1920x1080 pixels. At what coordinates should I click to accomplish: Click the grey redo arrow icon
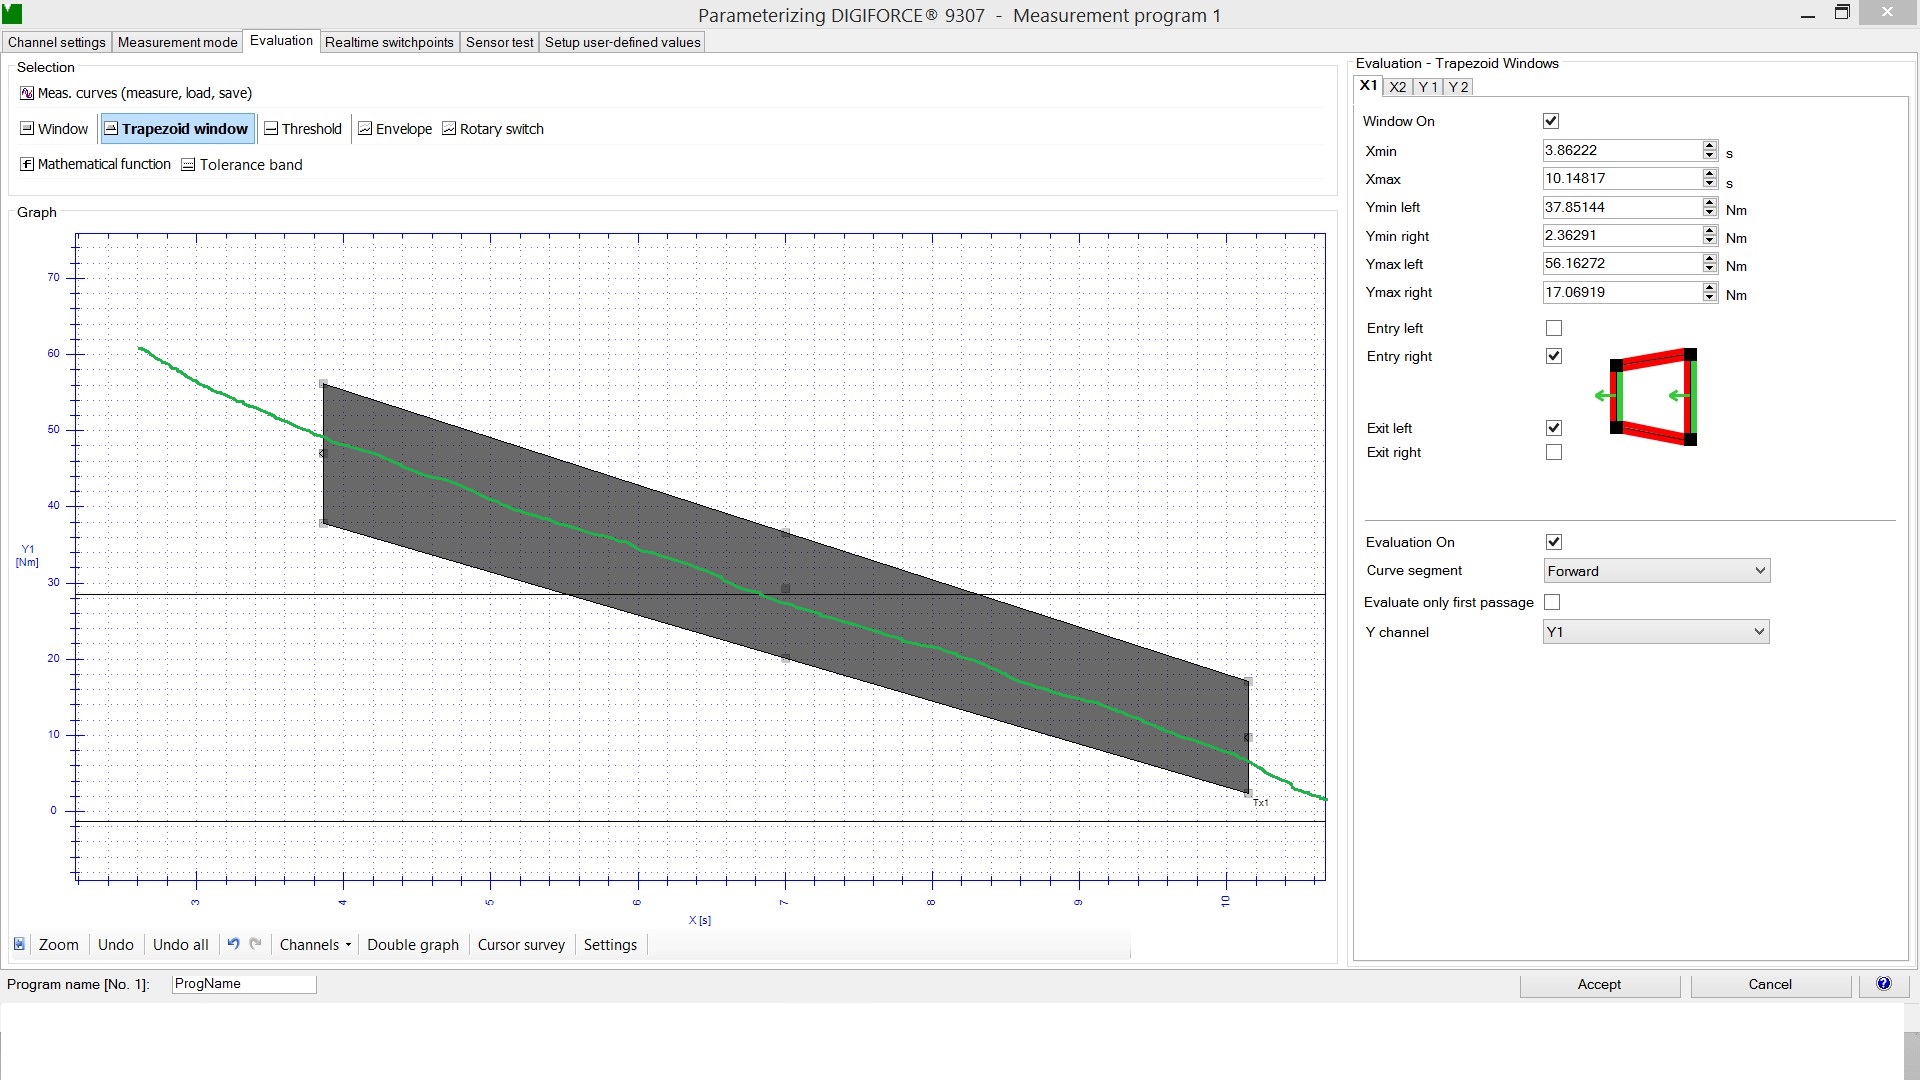[256, 944]
